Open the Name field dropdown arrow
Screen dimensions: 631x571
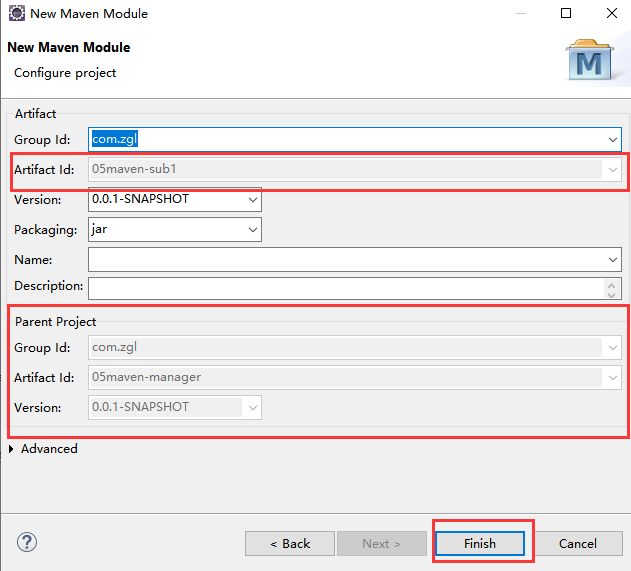coord(612,260)
